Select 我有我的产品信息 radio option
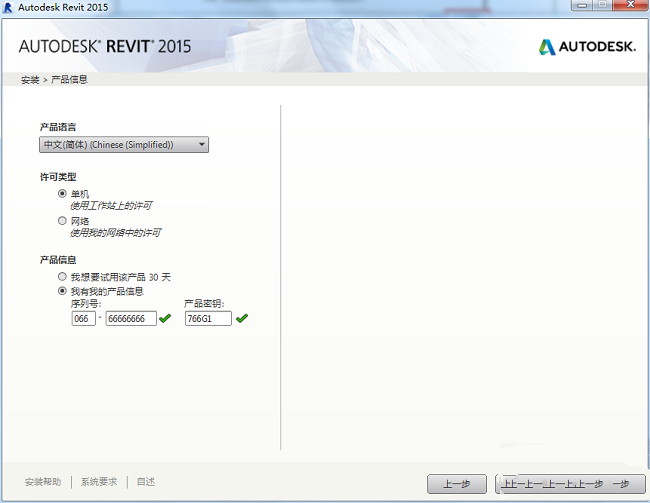This screenshot has width=650, height=503. (62, 291)
